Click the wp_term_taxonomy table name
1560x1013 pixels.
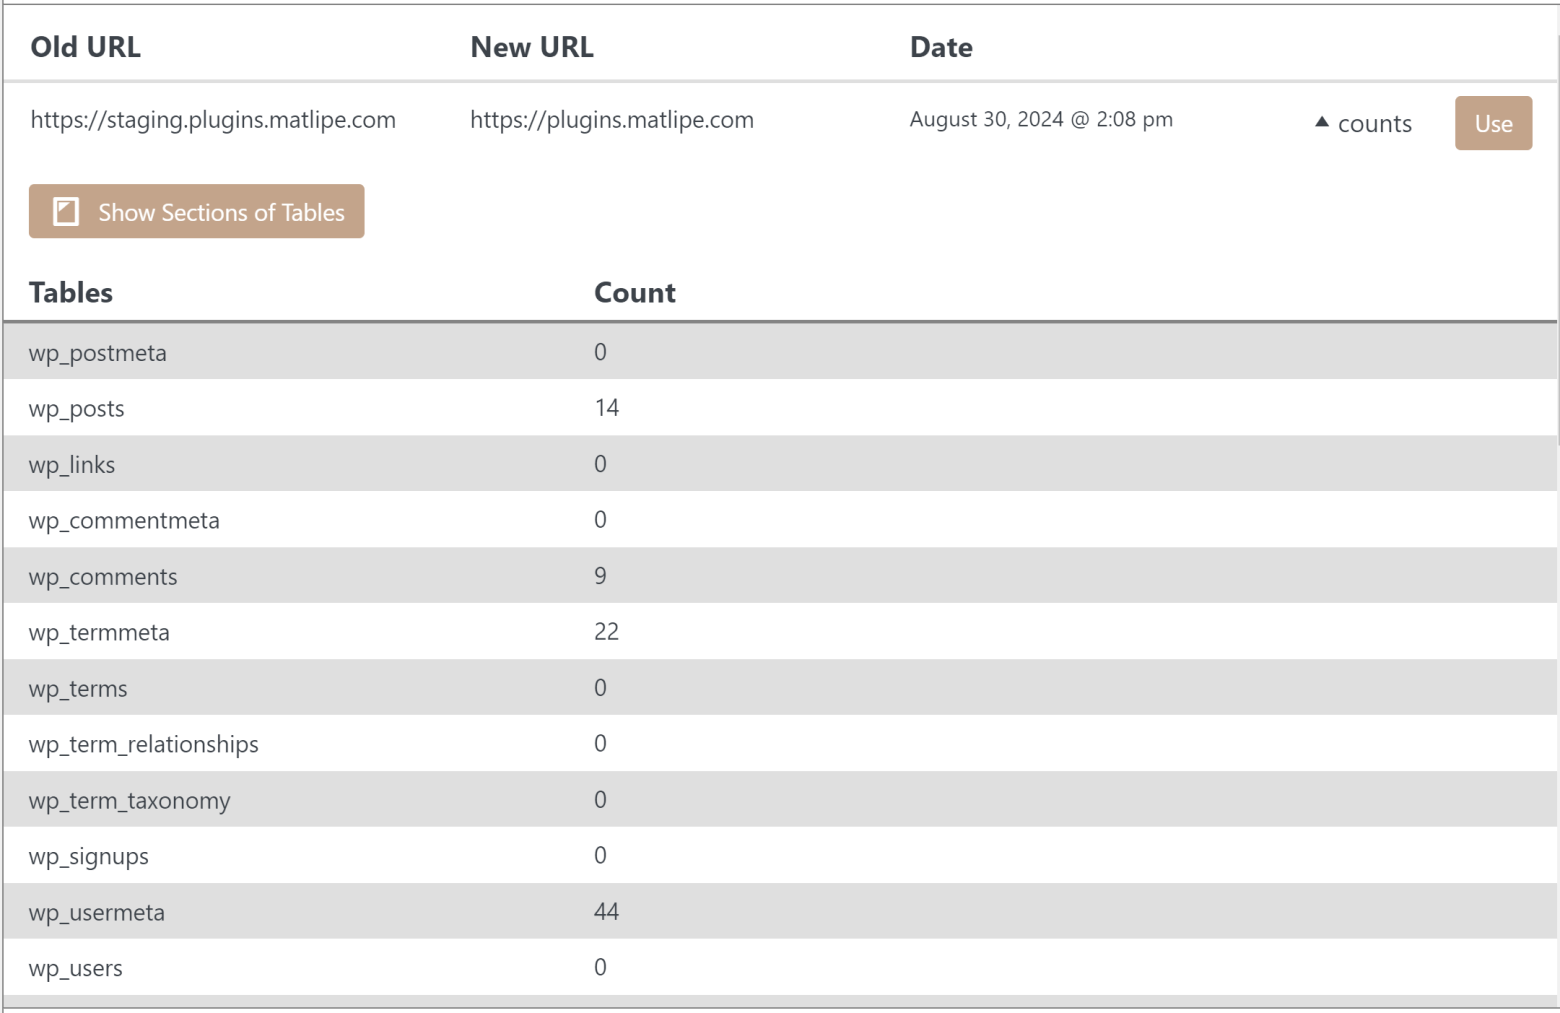coord(129,801)
